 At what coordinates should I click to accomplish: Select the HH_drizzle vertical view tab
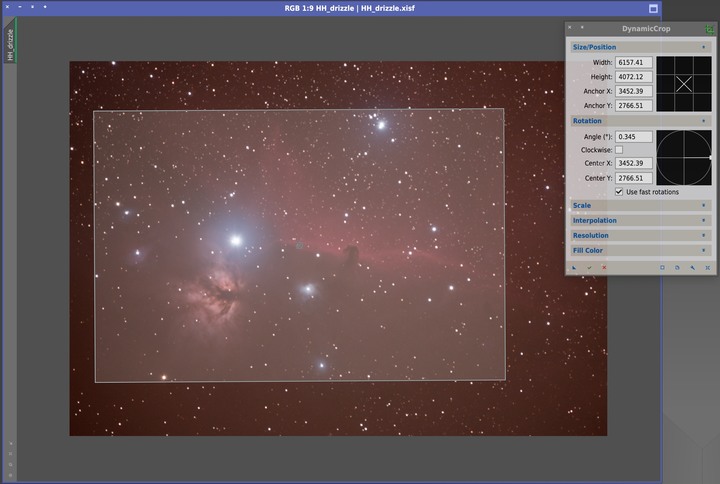[10, 44]
